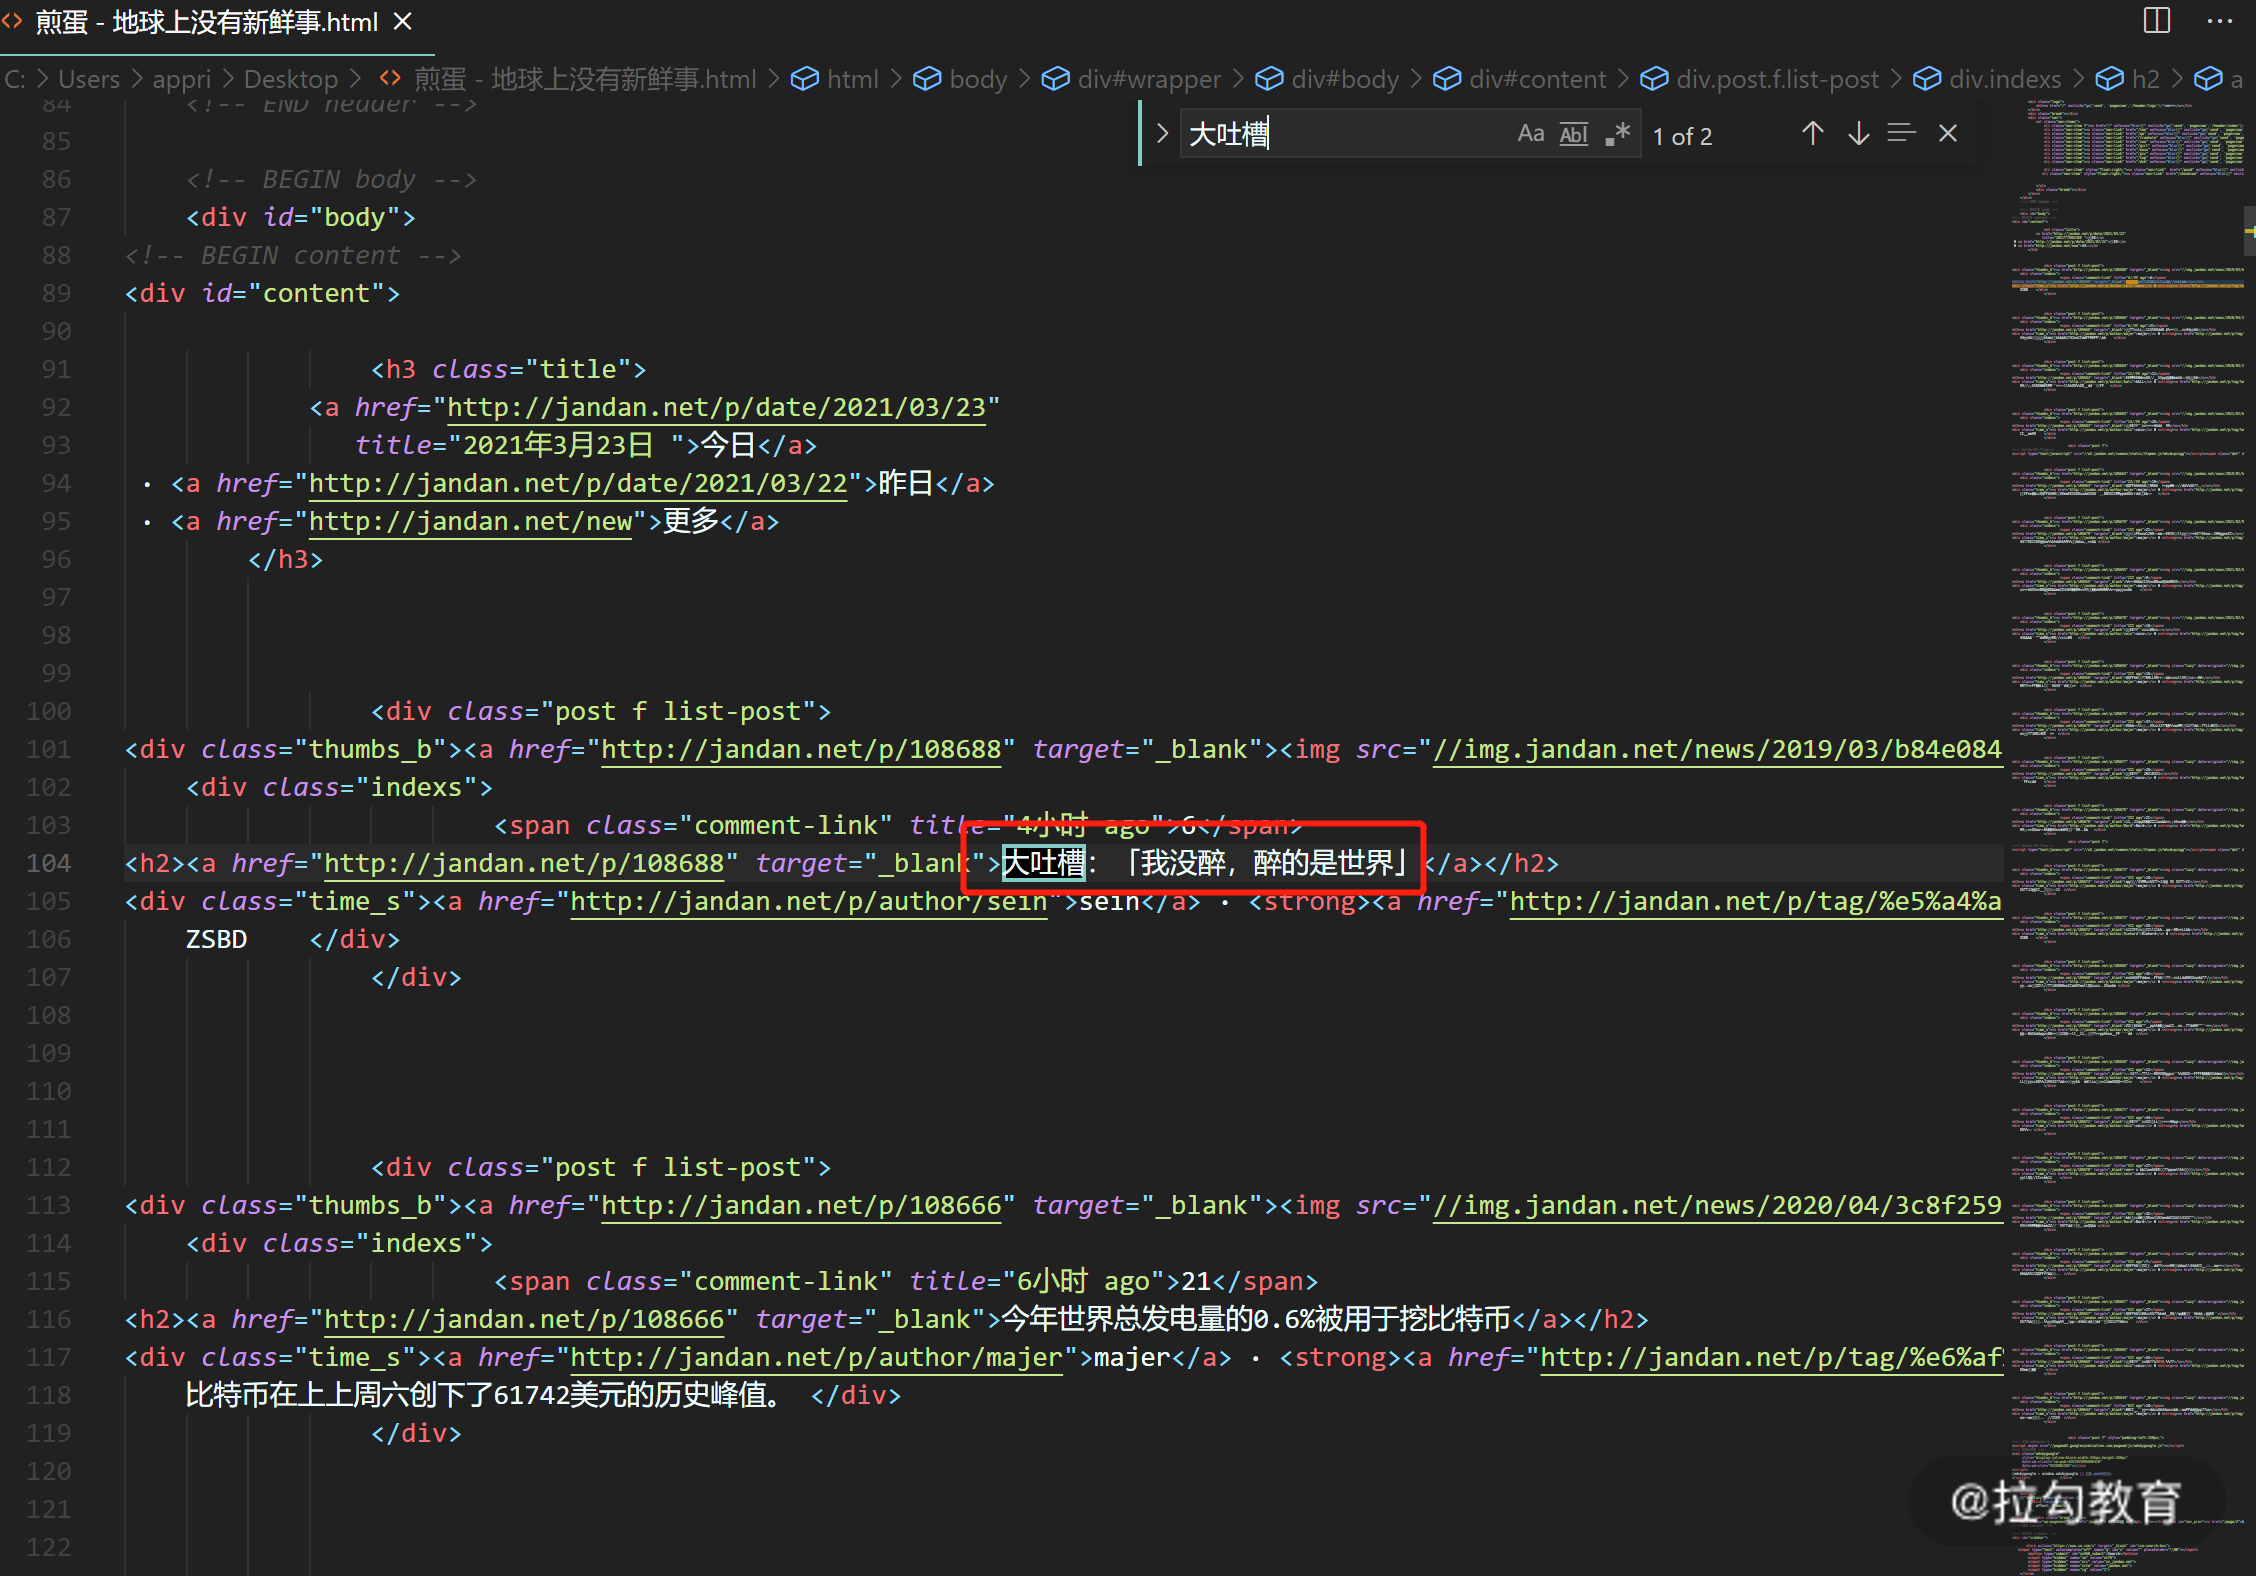This screenshot has width=2256, height=1576.
Task: Open jandan.net/p/108688 link on line 104
Action: click(524, 863)
